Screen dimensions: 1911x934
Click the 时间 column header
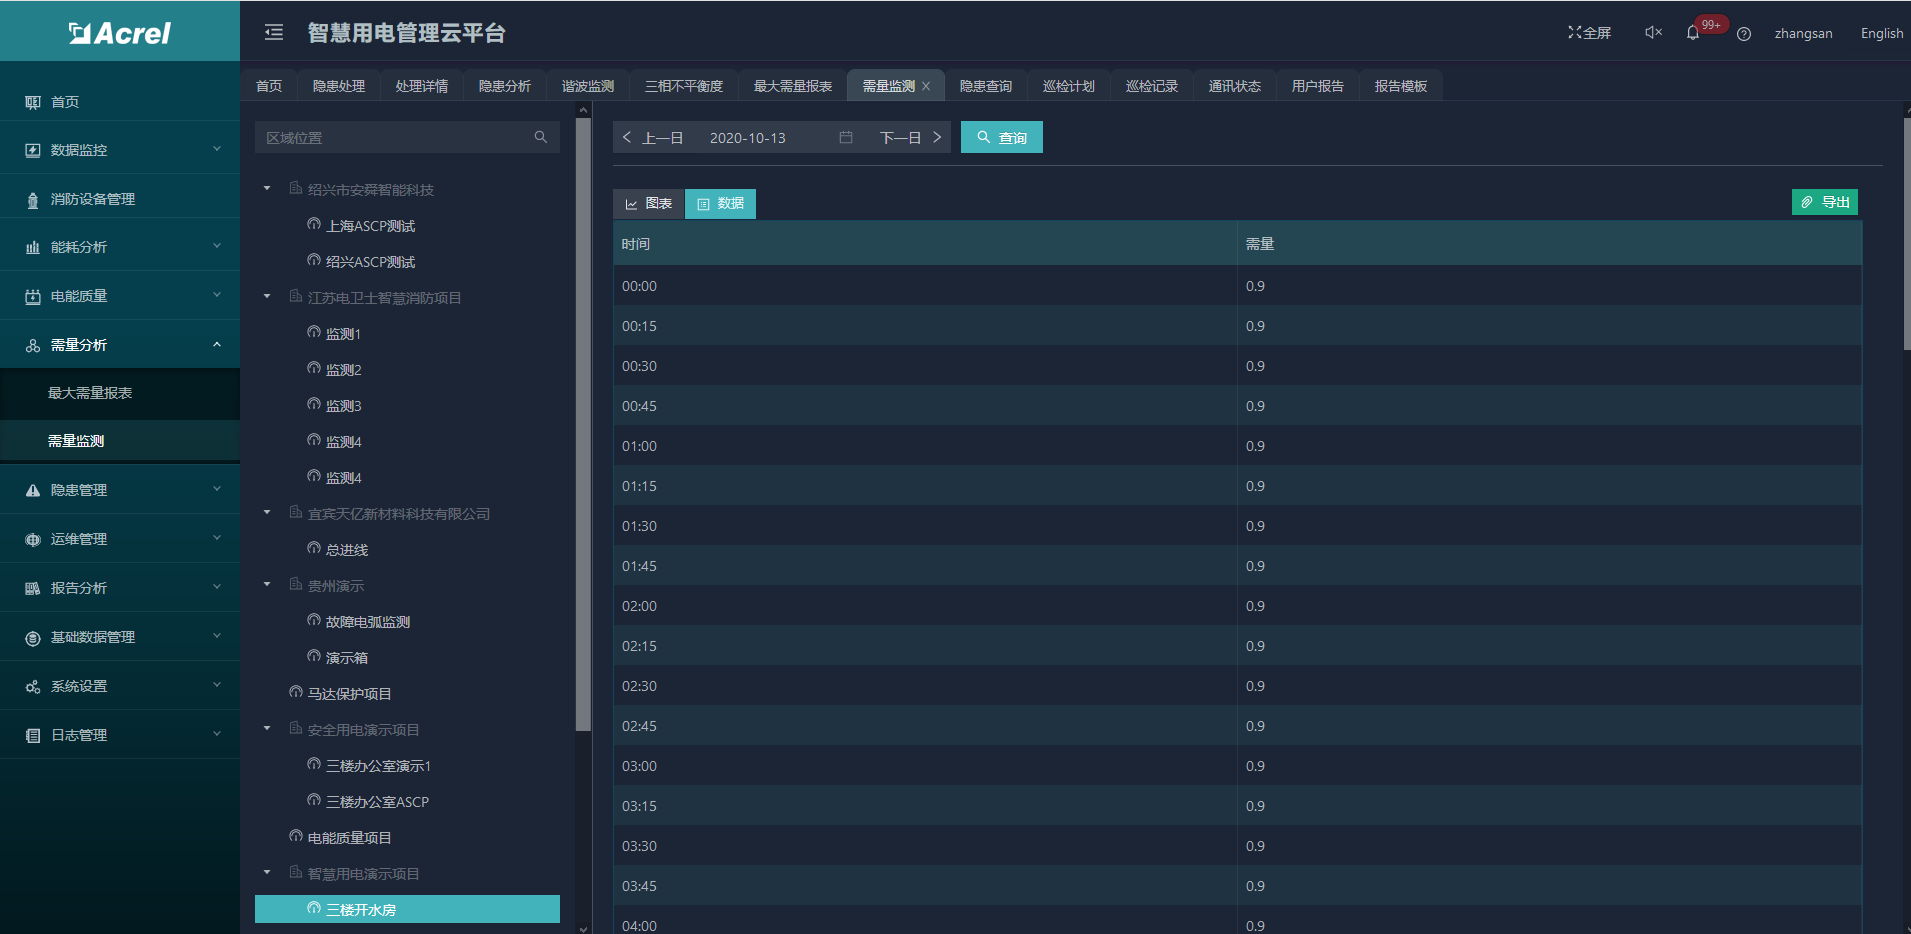click(925, 244)
